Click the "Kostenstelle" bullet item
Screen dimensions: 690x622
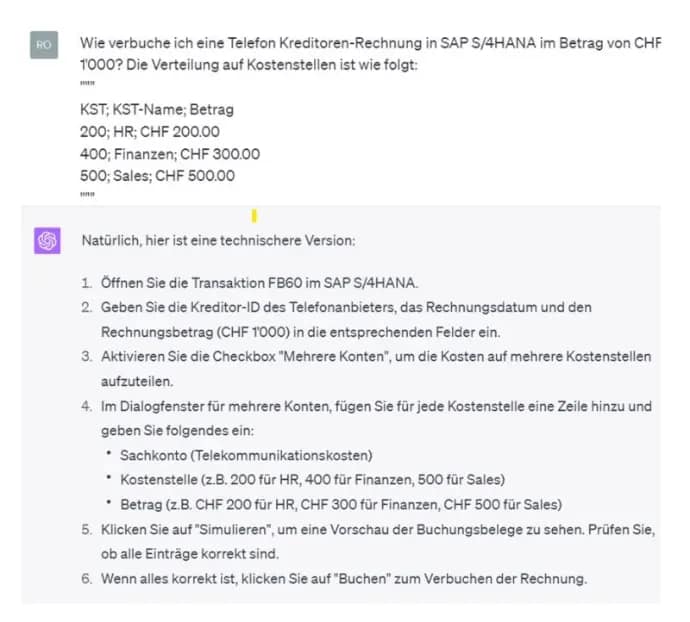tap(312, 479)
